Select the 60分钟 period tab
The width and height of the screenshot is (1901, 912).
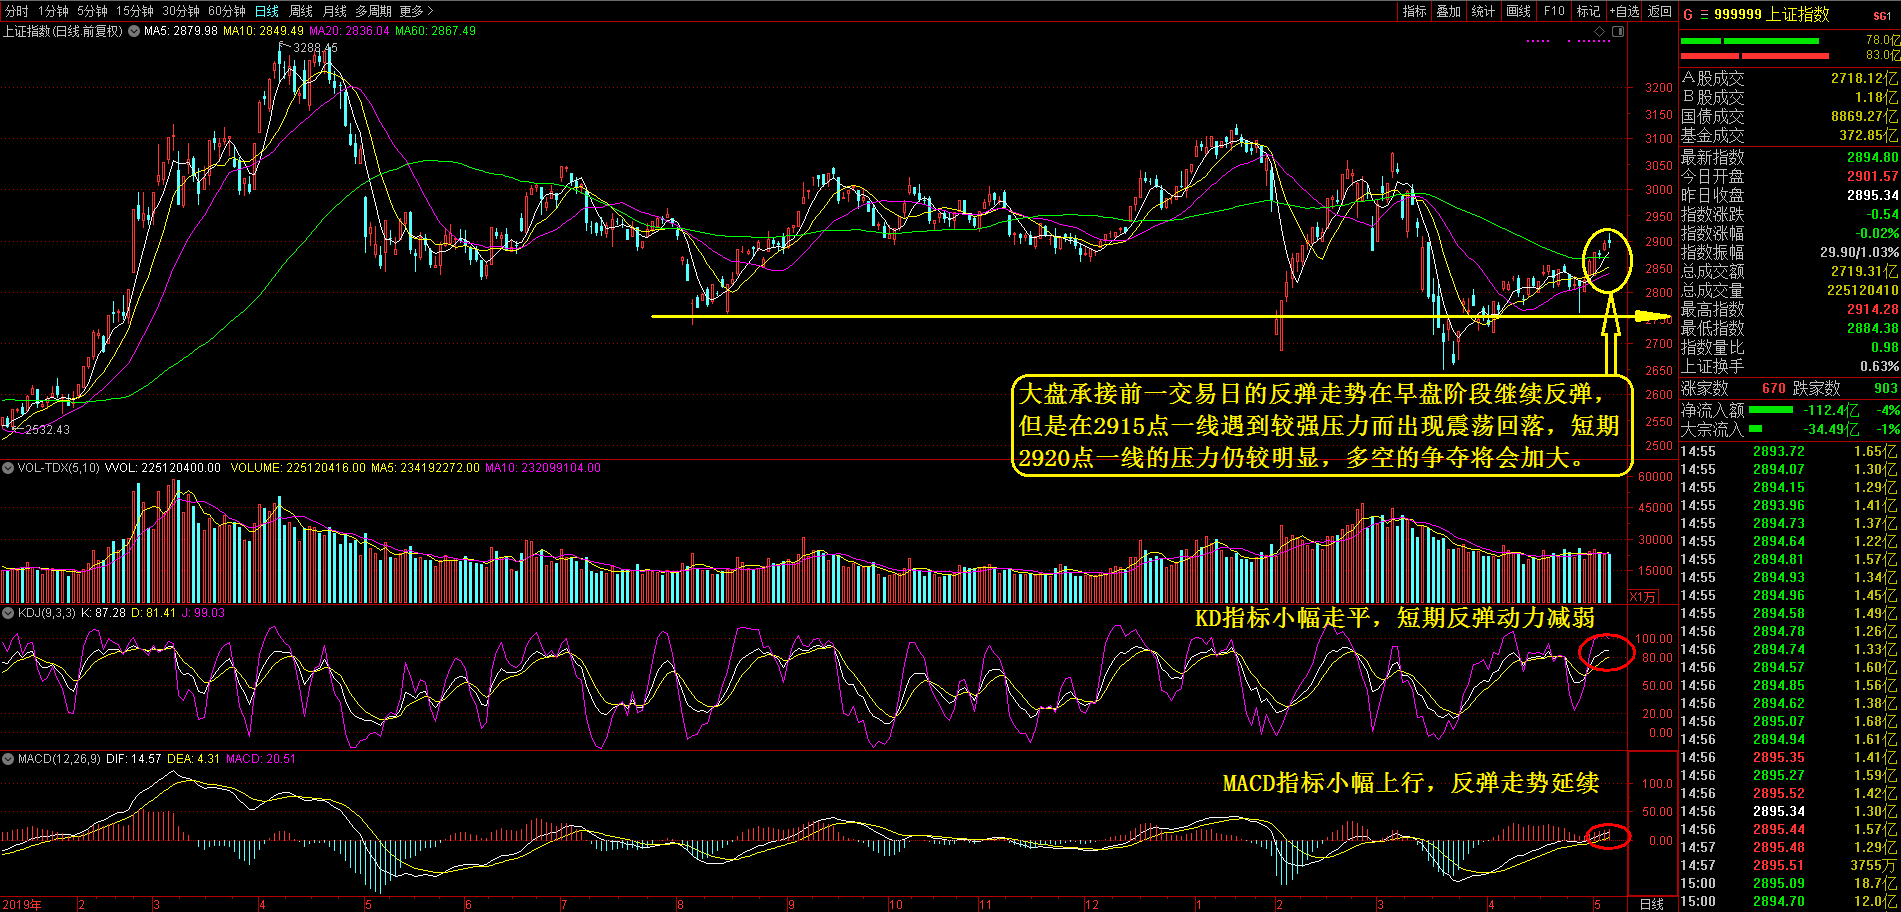click(x=227, y=11)
